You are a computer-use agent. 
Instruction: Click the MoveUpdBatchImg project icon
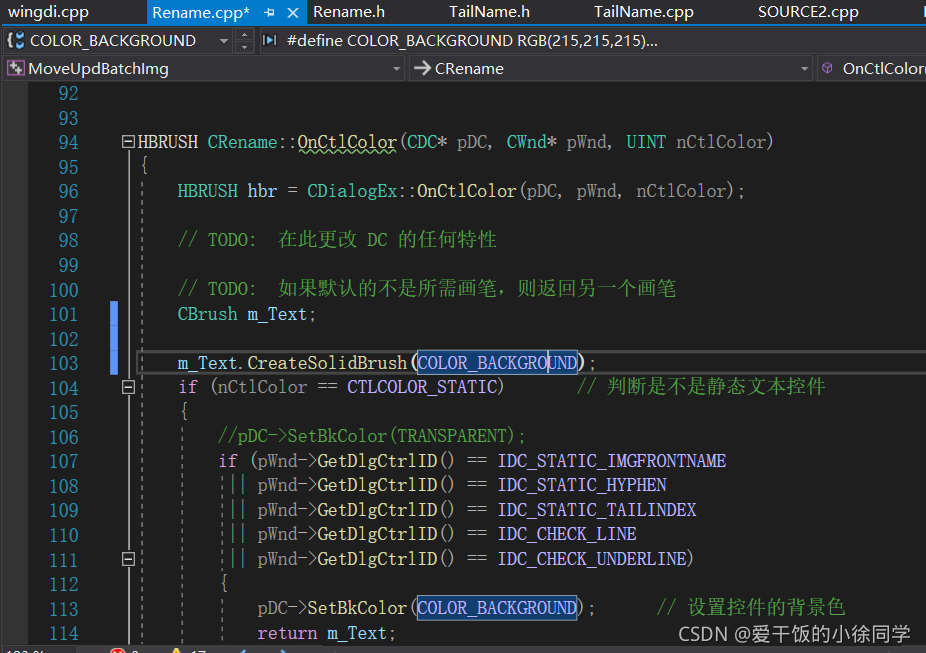15,68
